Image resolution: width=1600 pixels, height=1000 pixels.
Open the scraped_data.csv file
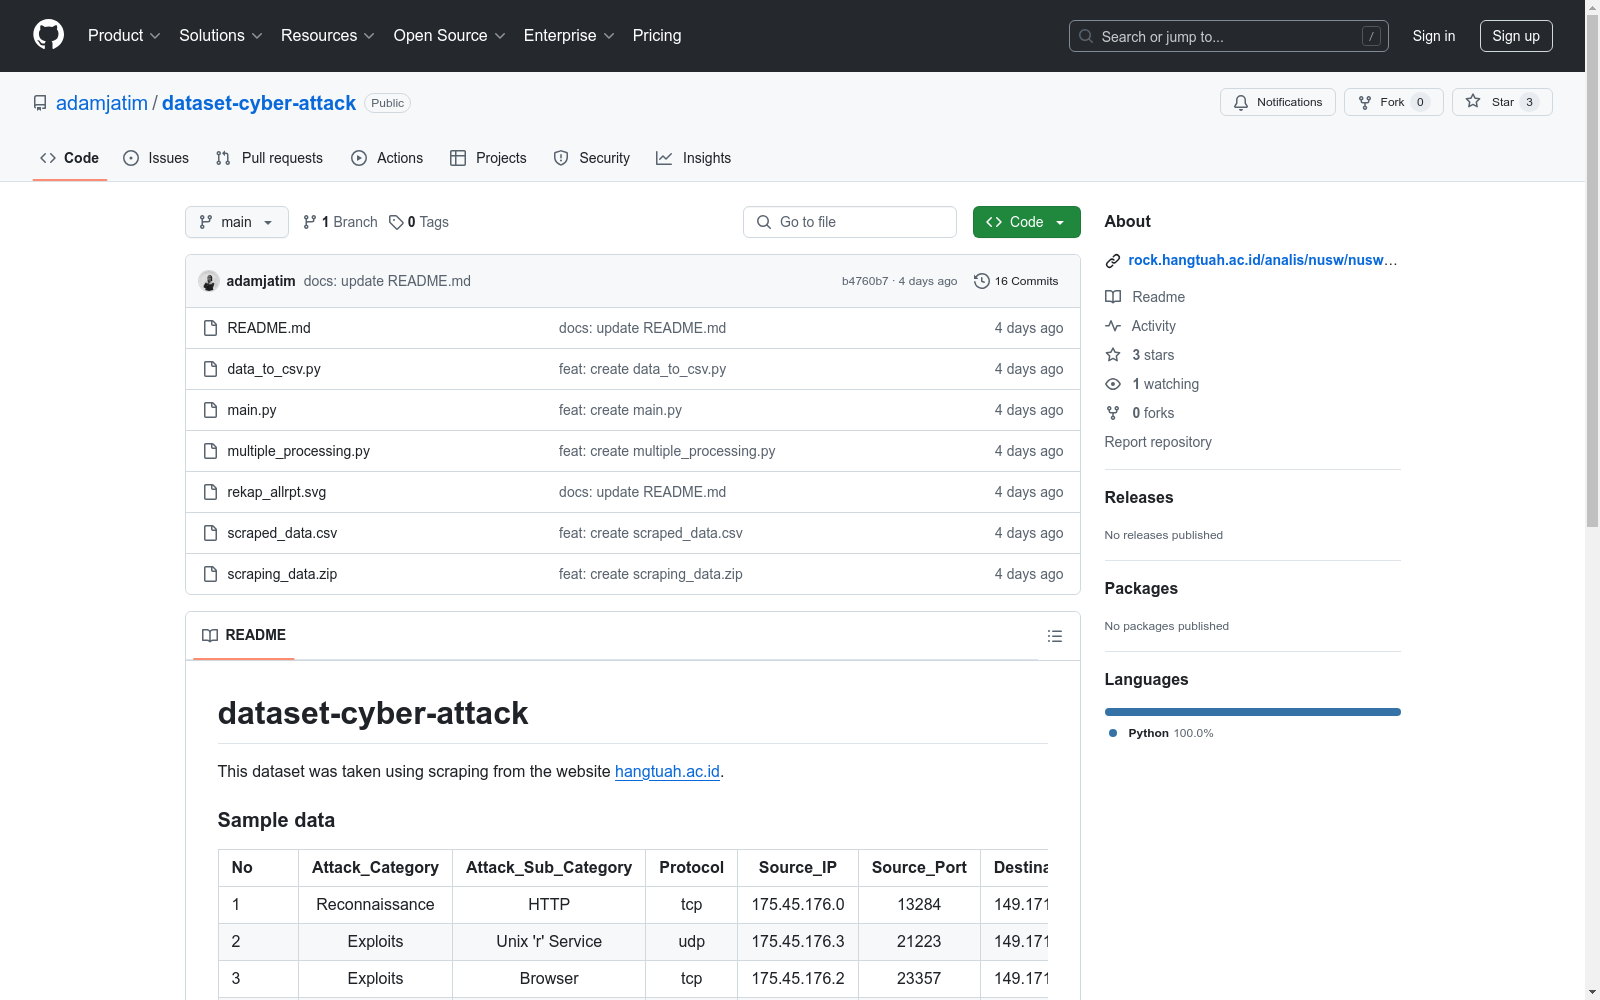[x=282, y=533]
